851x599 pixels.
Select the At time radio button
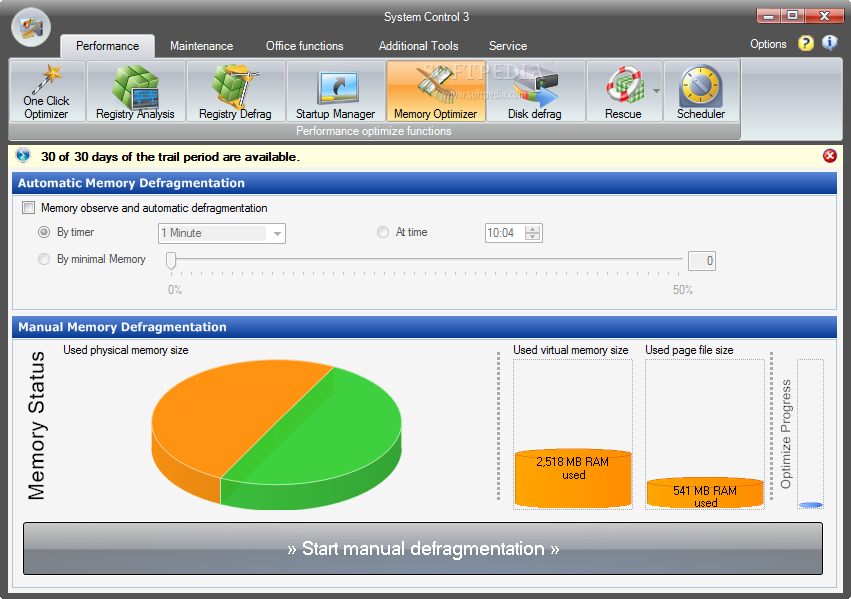point(383,232)
